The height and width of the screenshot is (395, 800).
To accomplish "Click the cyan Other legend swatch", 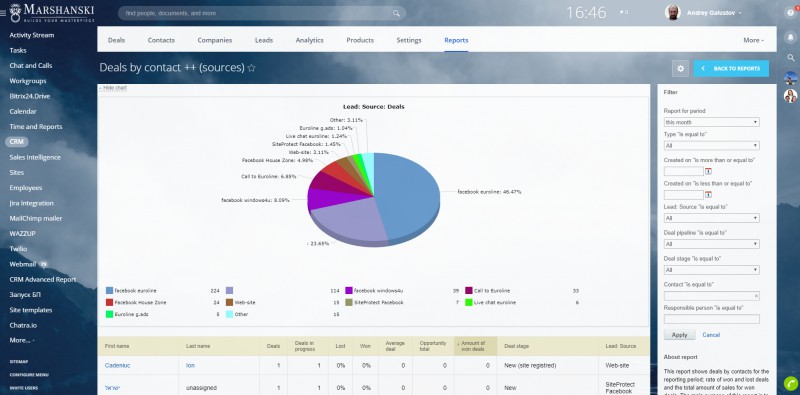I will [230, 315].
